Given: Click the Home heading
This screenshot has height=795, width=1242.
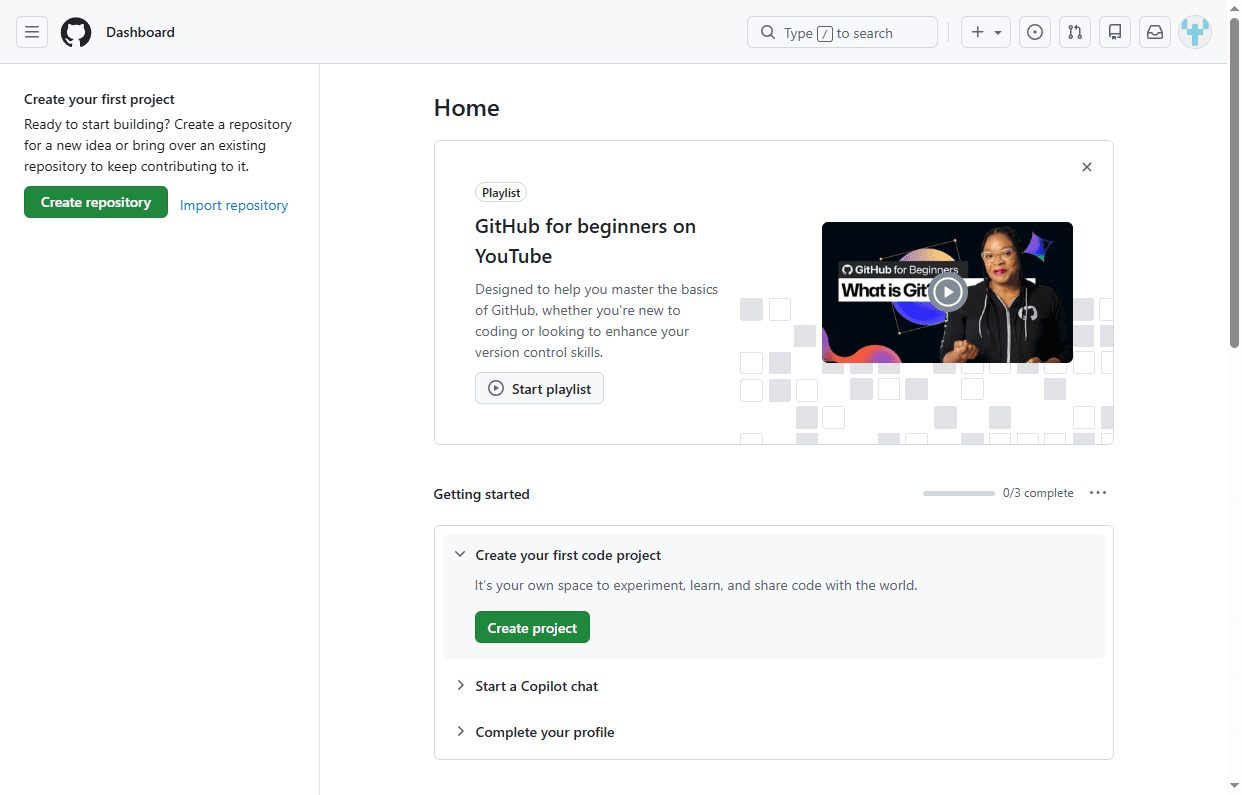Looking at the screenshot, I should (x=467, y=108).
